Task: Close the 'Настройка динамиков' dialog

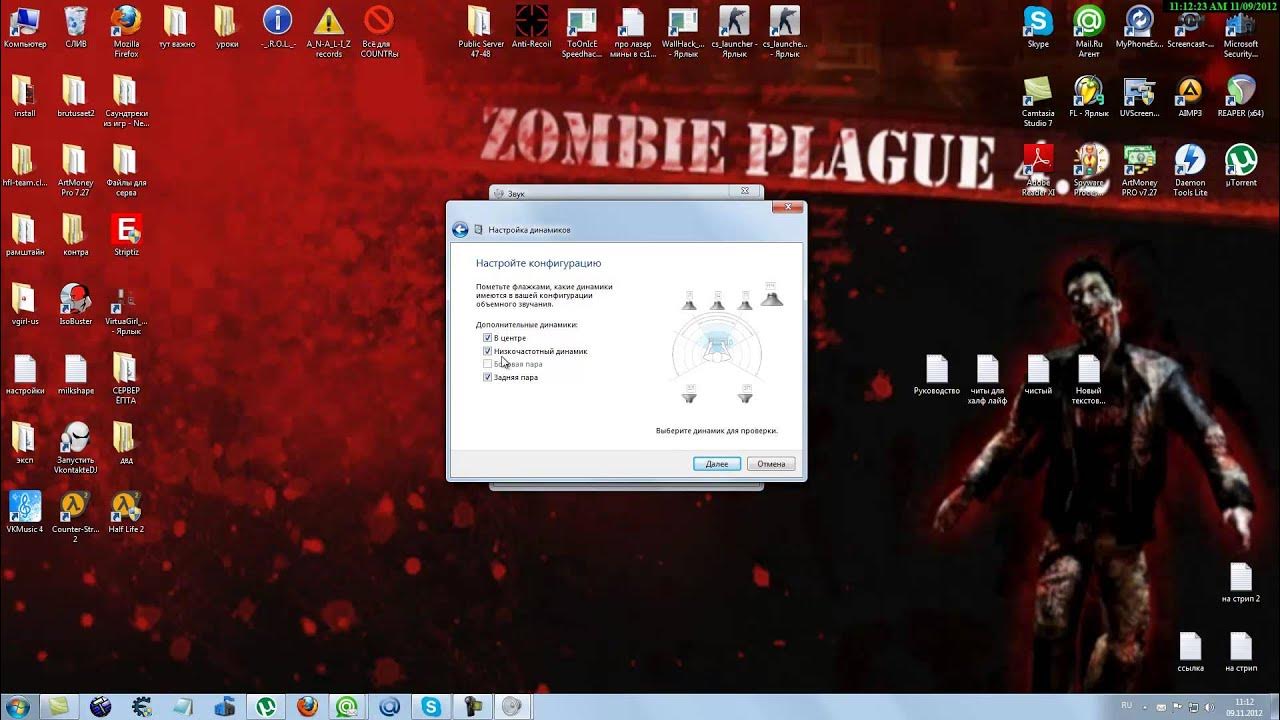Action: point(788,207)
